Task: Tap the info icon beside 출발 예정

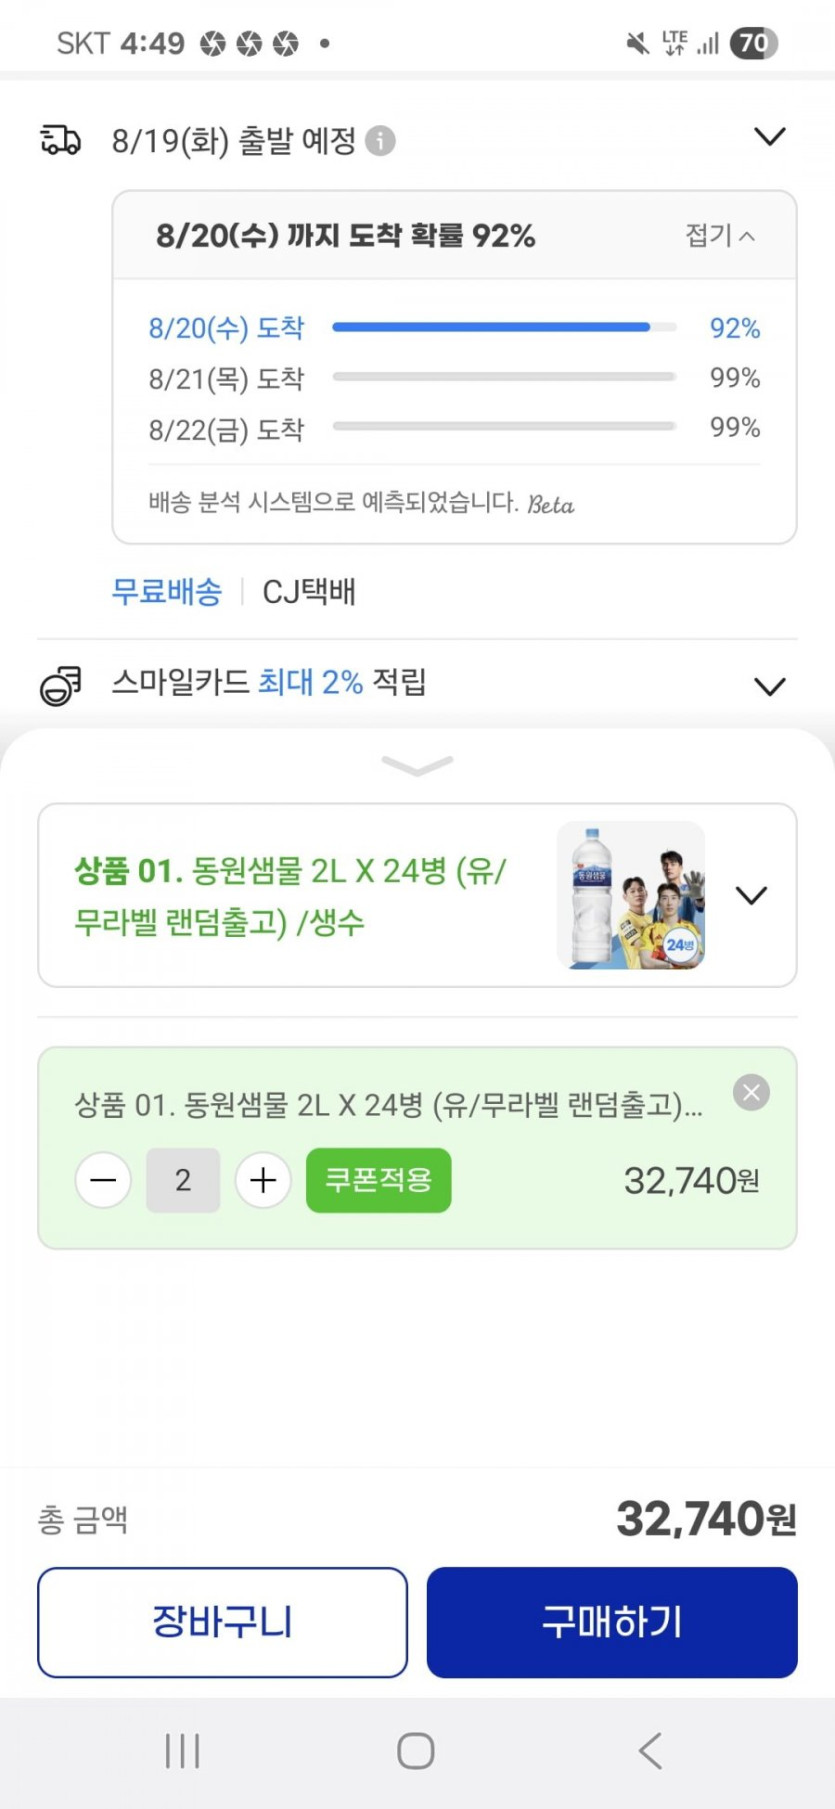Action: click(380, 141)
